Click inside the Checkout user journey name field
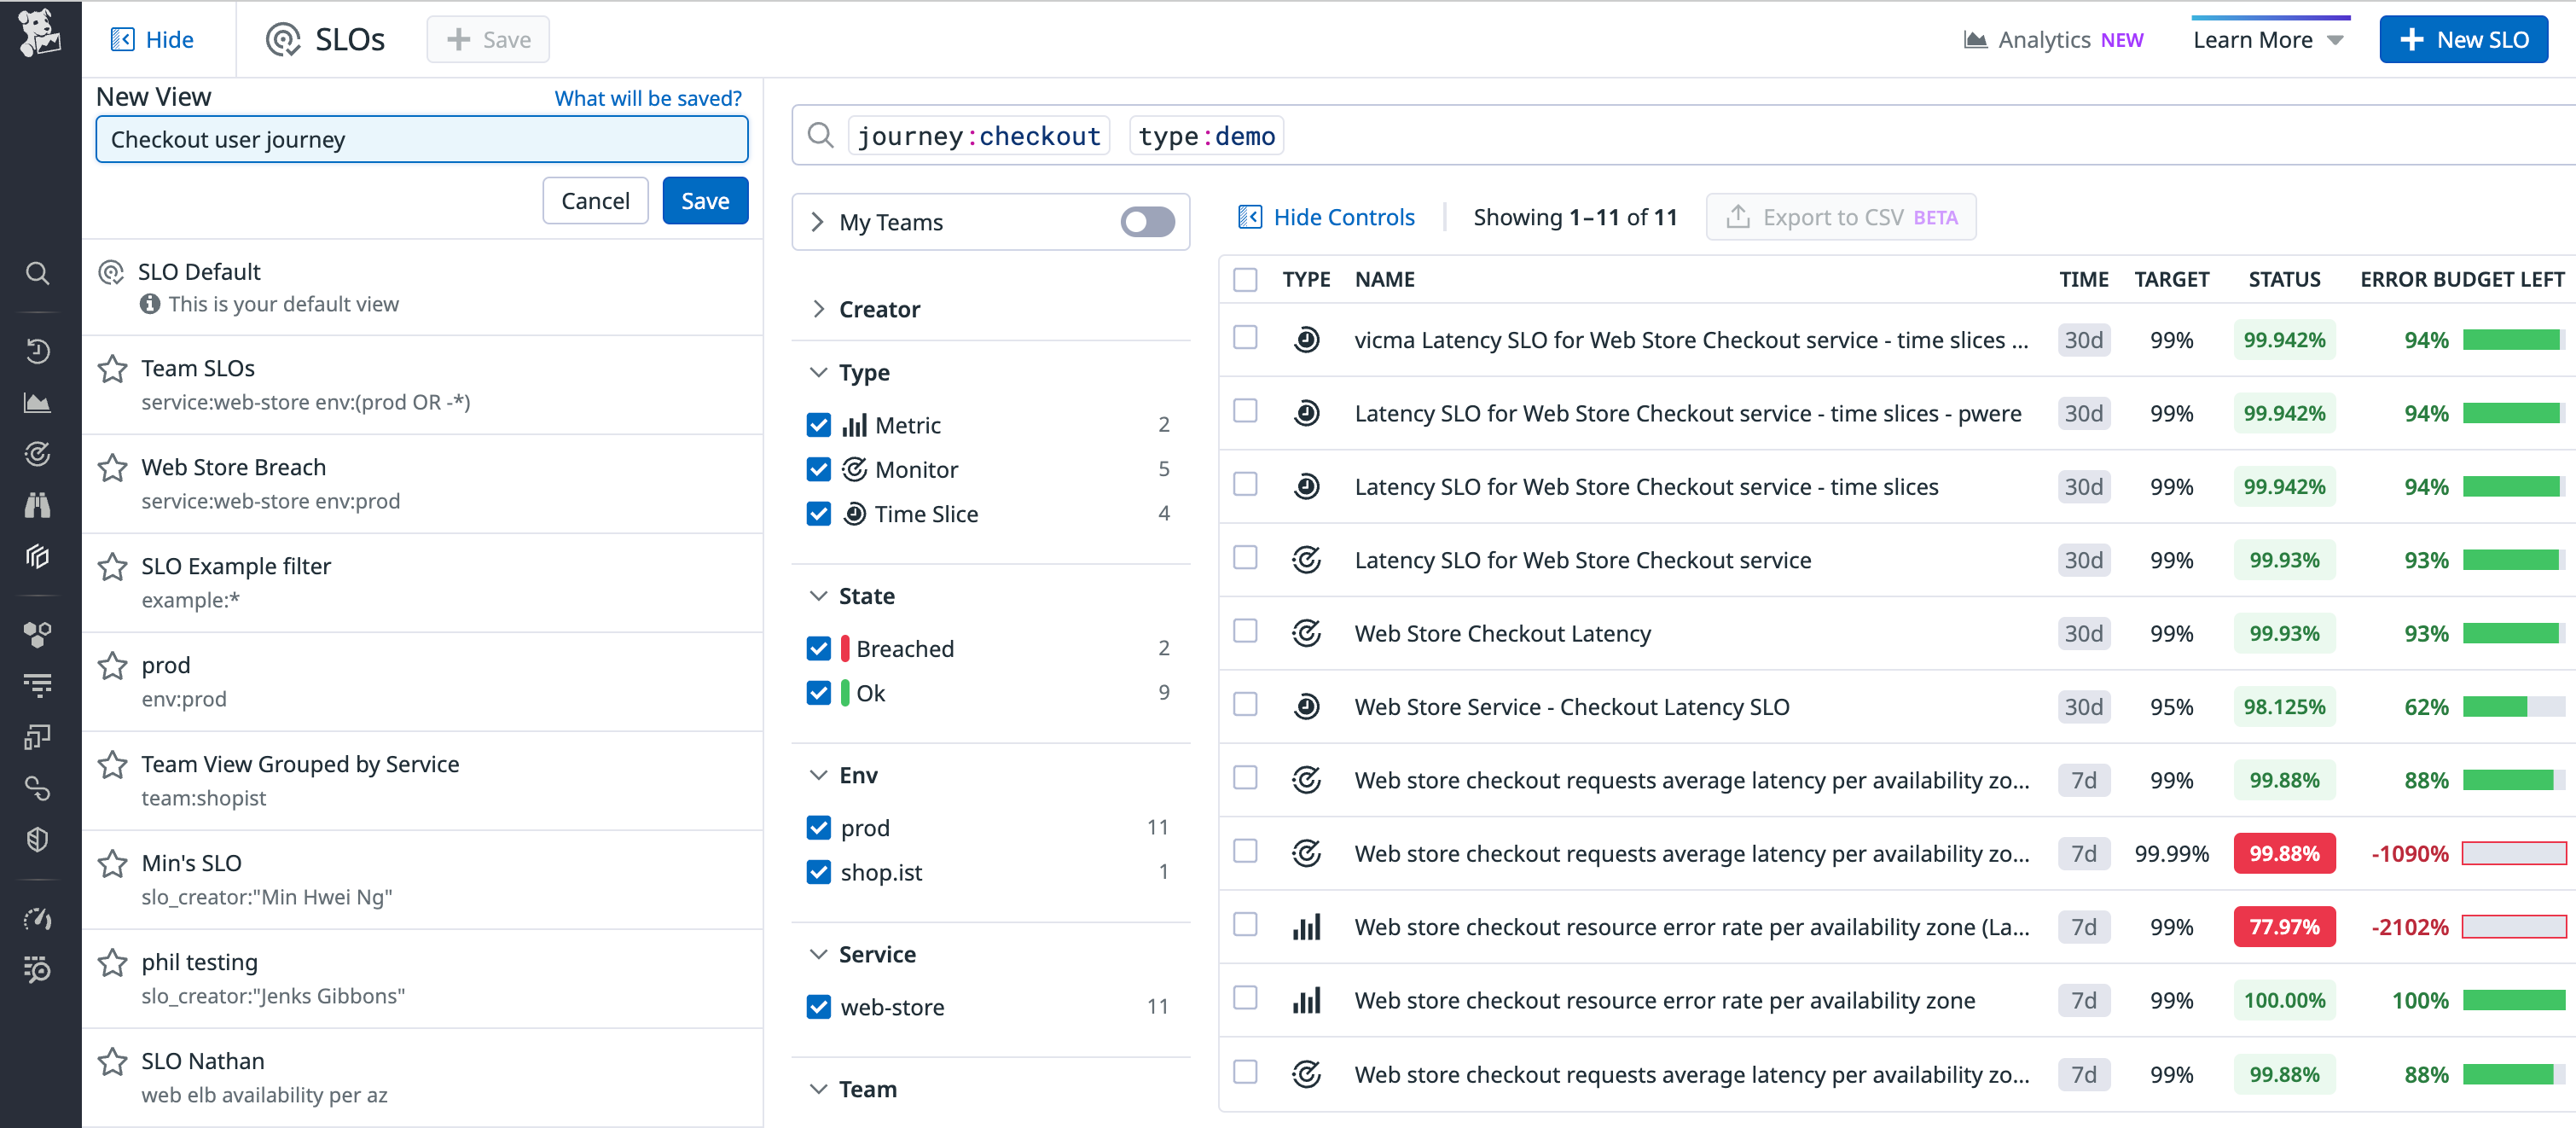Viewport: 2576px width, 1128px height. click(421, 139)
